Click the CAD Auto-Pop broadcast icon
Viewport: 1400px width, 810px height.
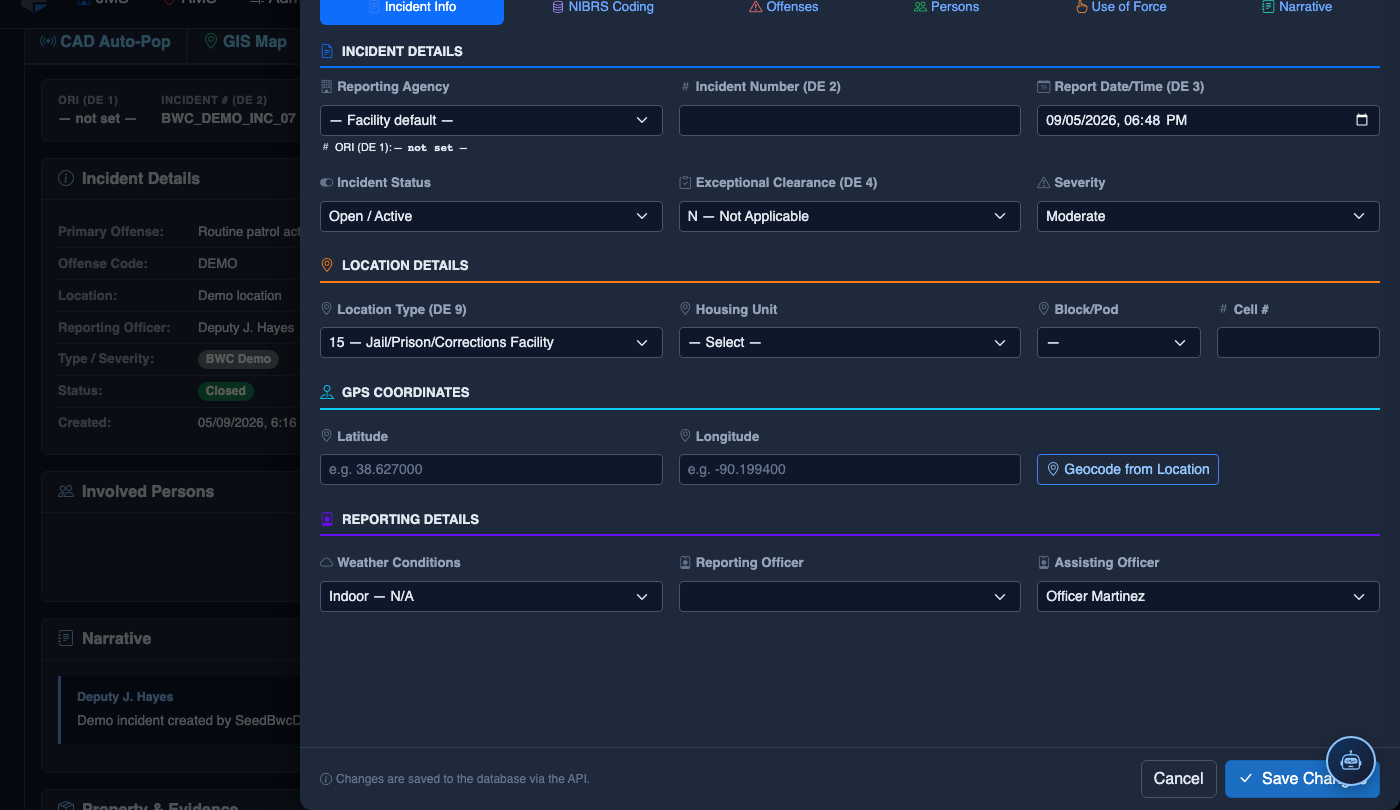point(47,41)
